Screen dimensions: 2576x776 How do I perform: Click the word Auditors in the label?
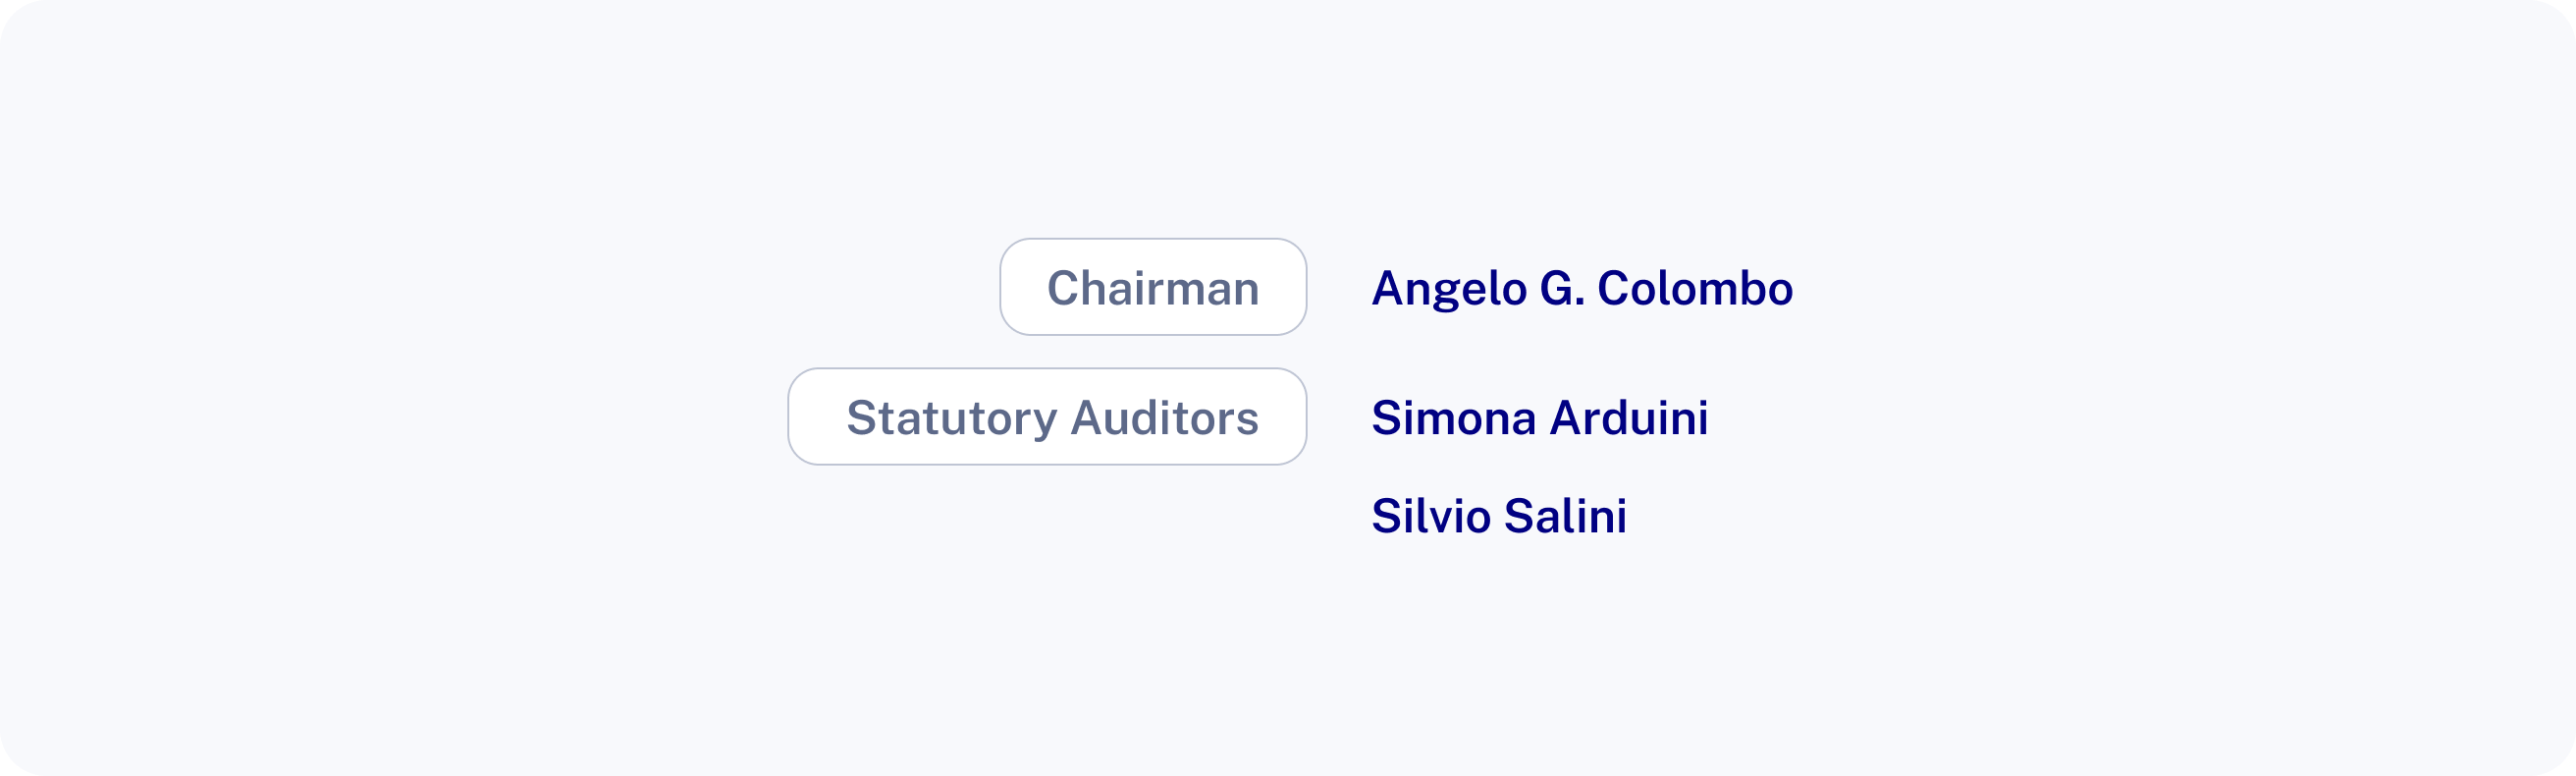[1164, 417]
